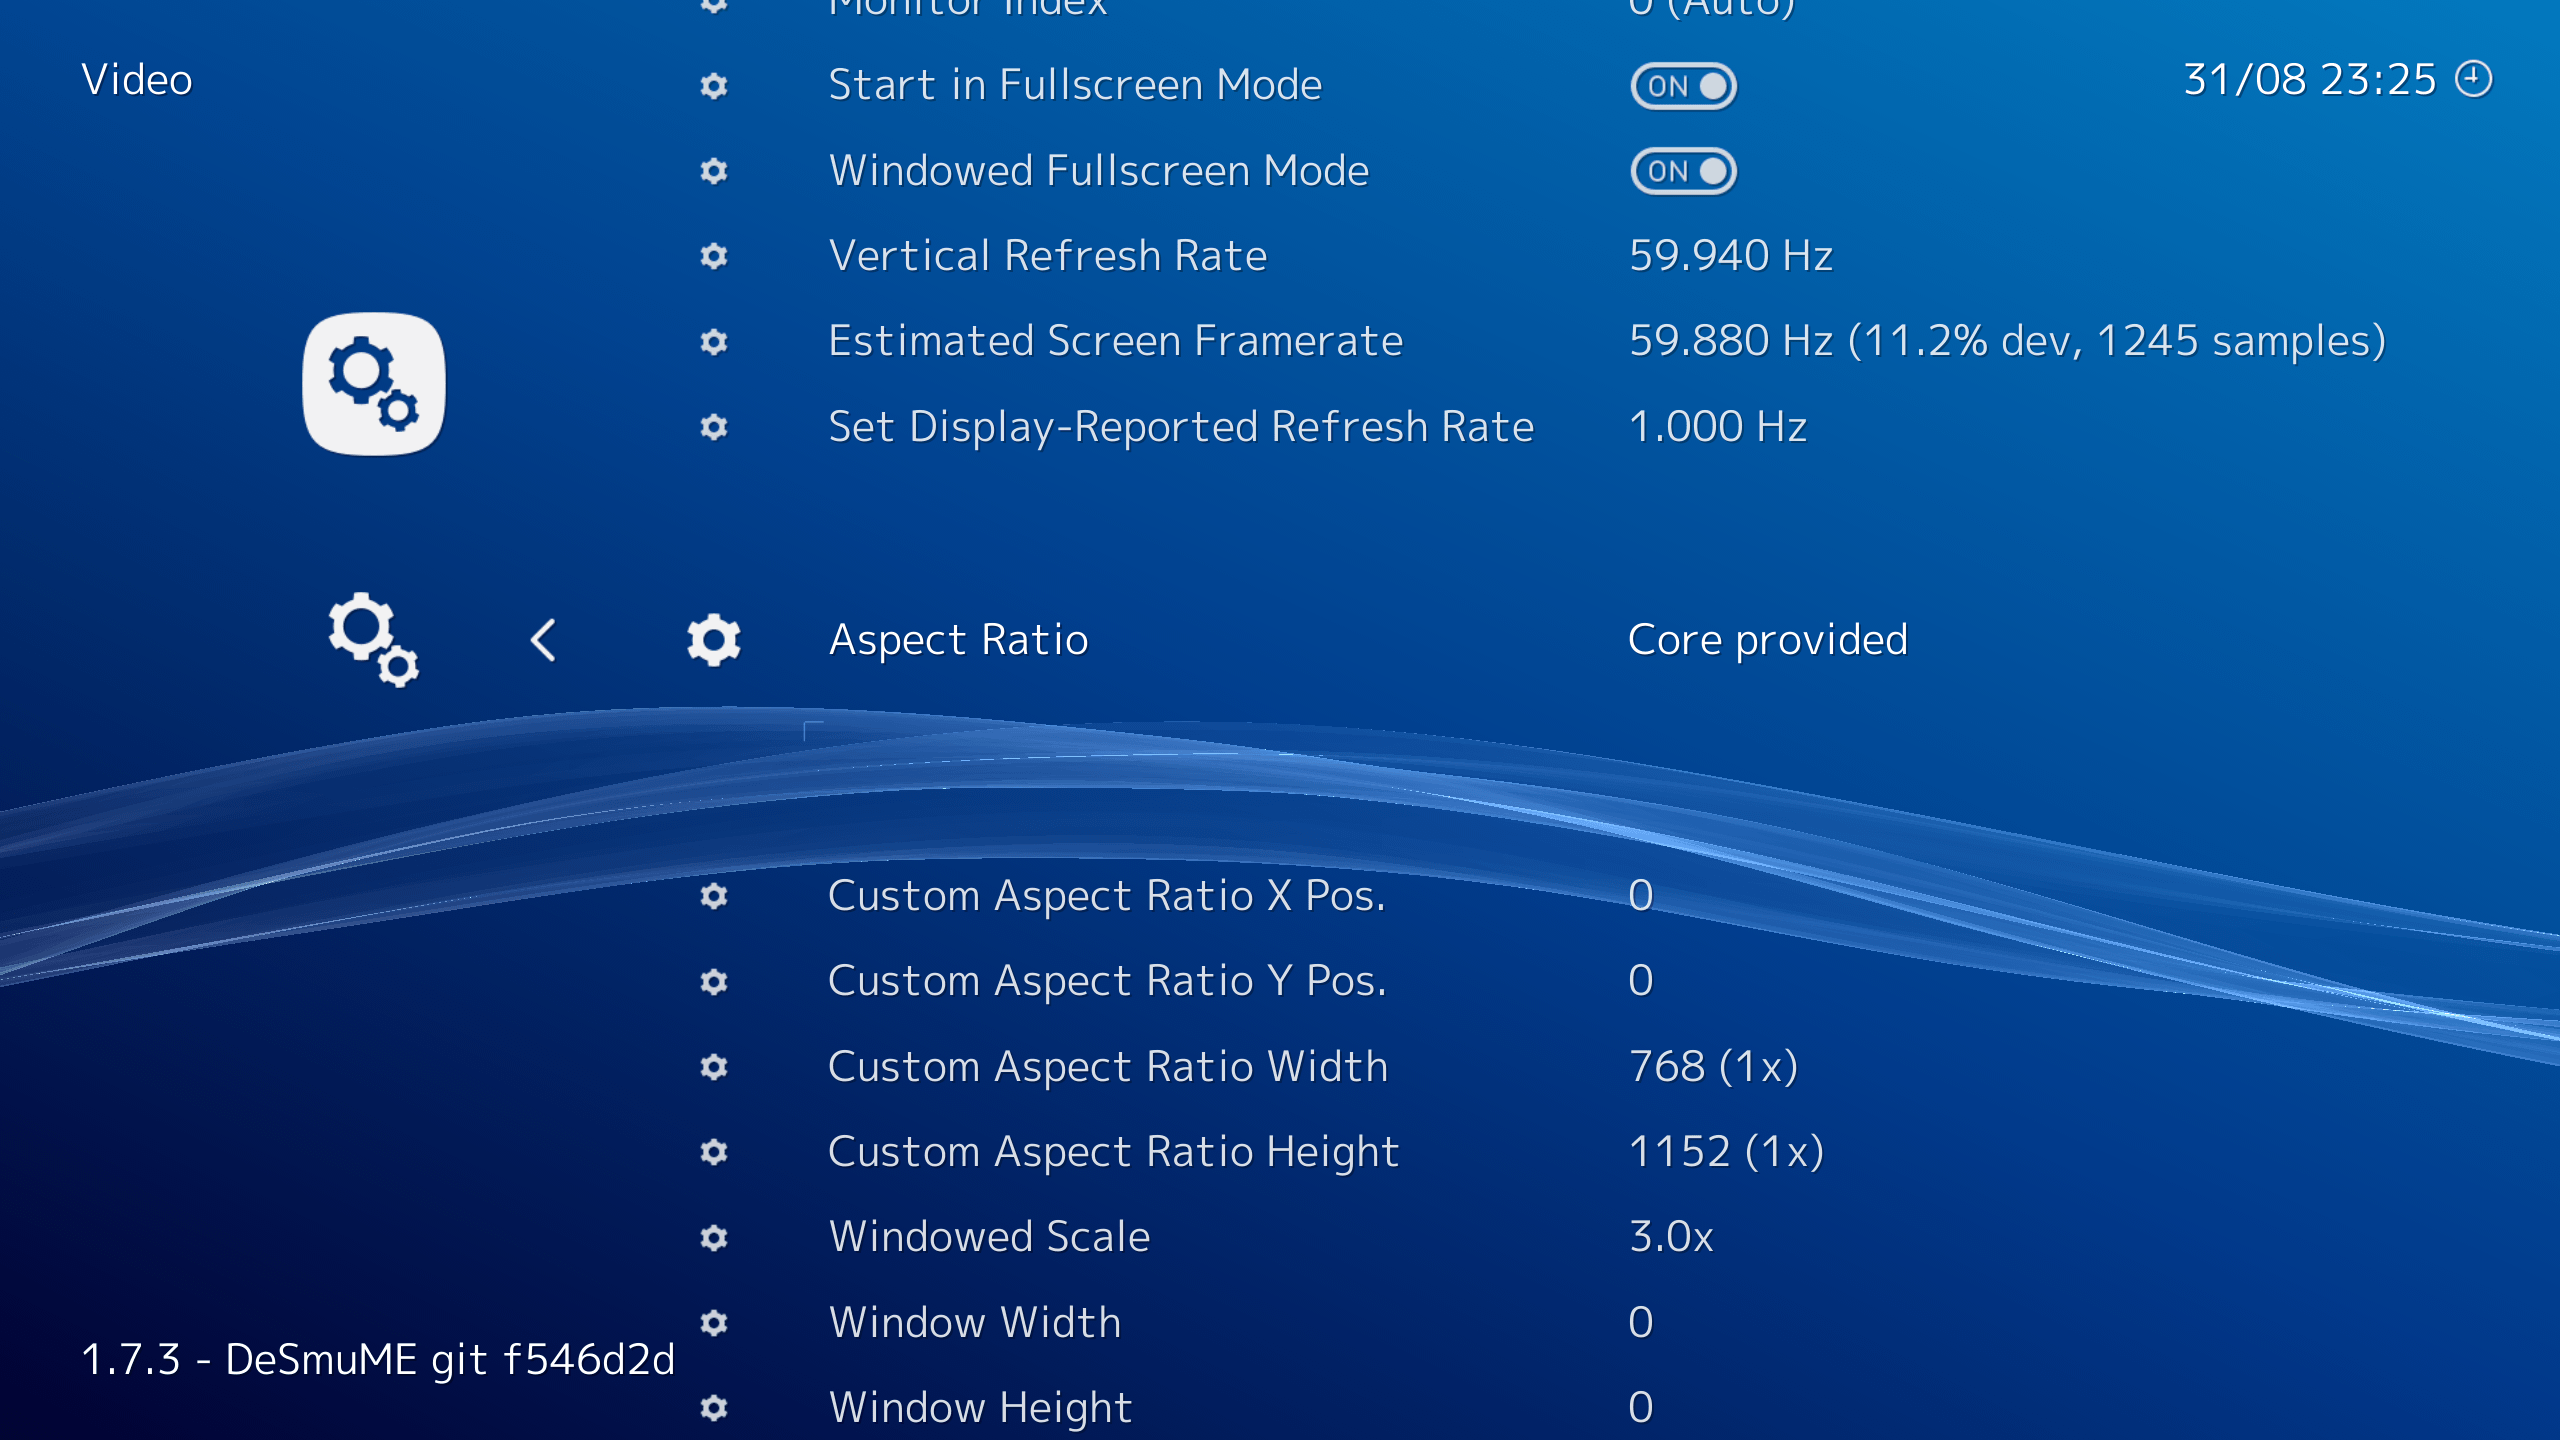Click the gear icon beside Window Width
The image size is (2560, 1440).
[714, 1321]
